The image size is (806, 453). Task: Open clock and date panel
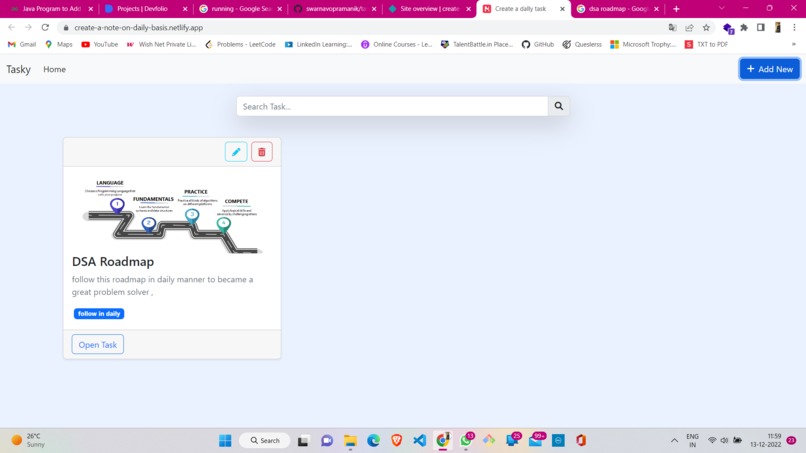[765, 441]
